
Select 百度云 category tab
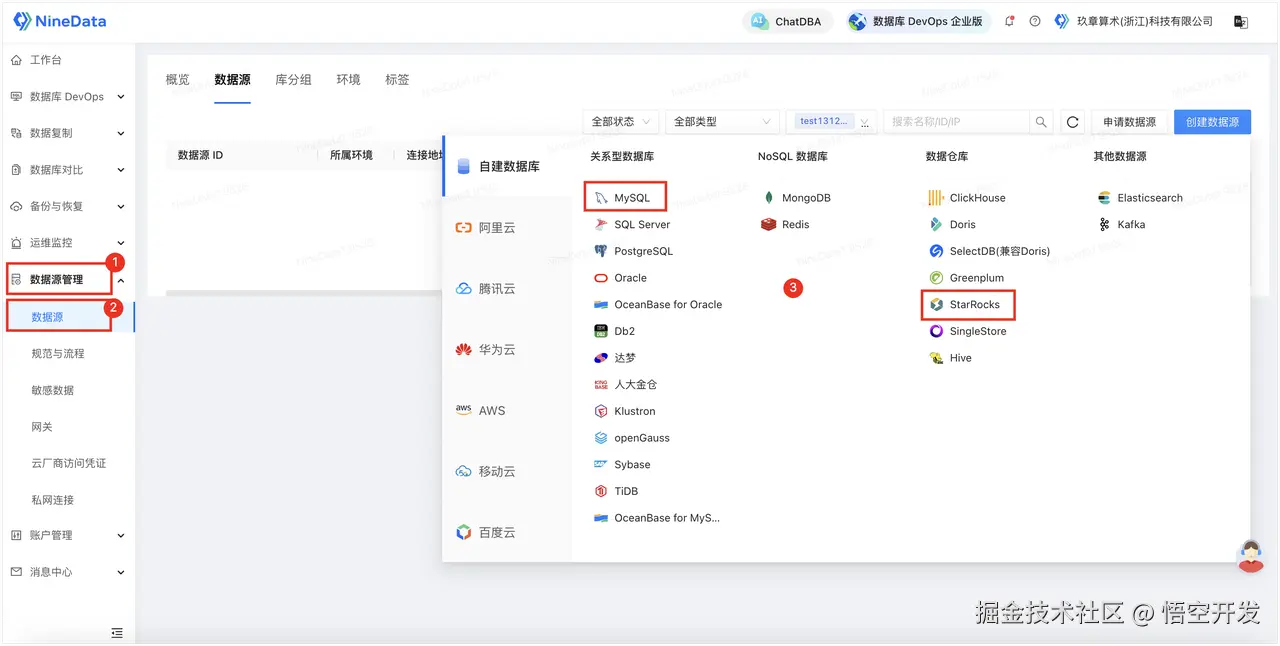[507, 533]
